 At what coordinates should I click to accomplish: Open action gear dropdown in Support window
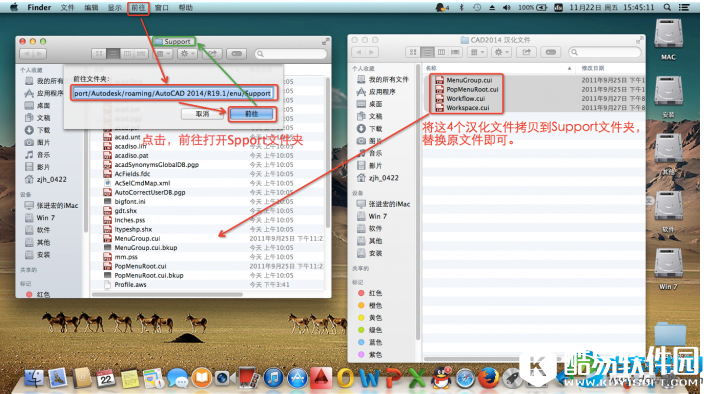click(x=187, y=54)
